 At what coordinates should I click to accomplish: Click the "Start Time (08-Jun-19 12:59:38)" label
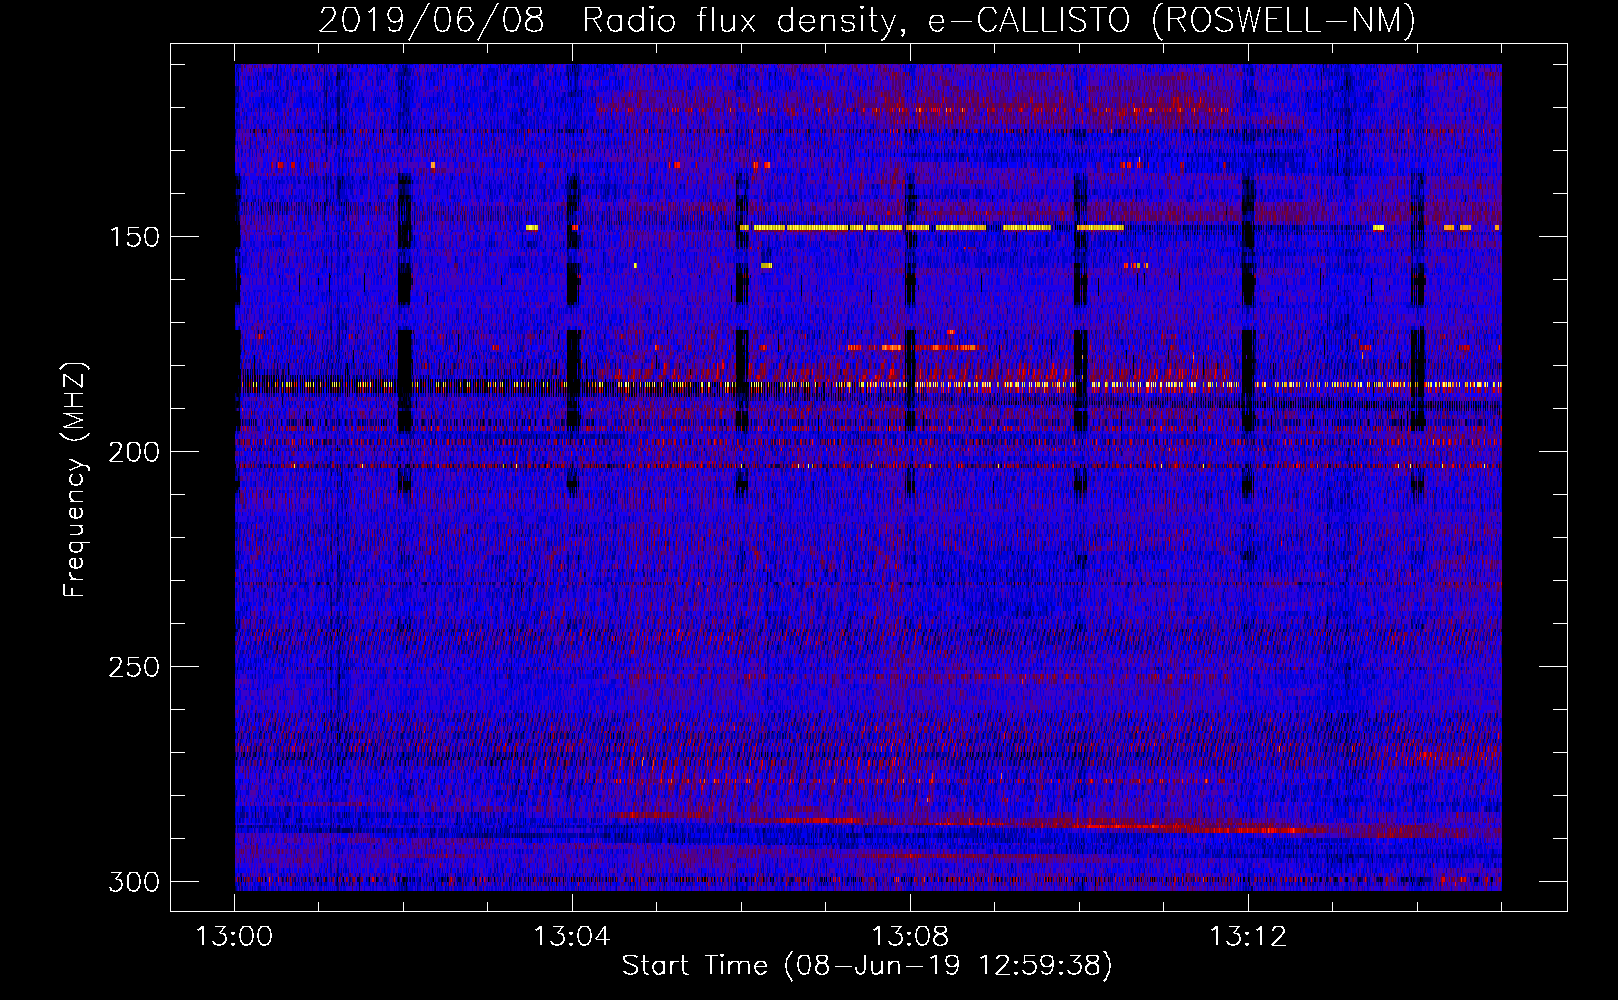867,966
